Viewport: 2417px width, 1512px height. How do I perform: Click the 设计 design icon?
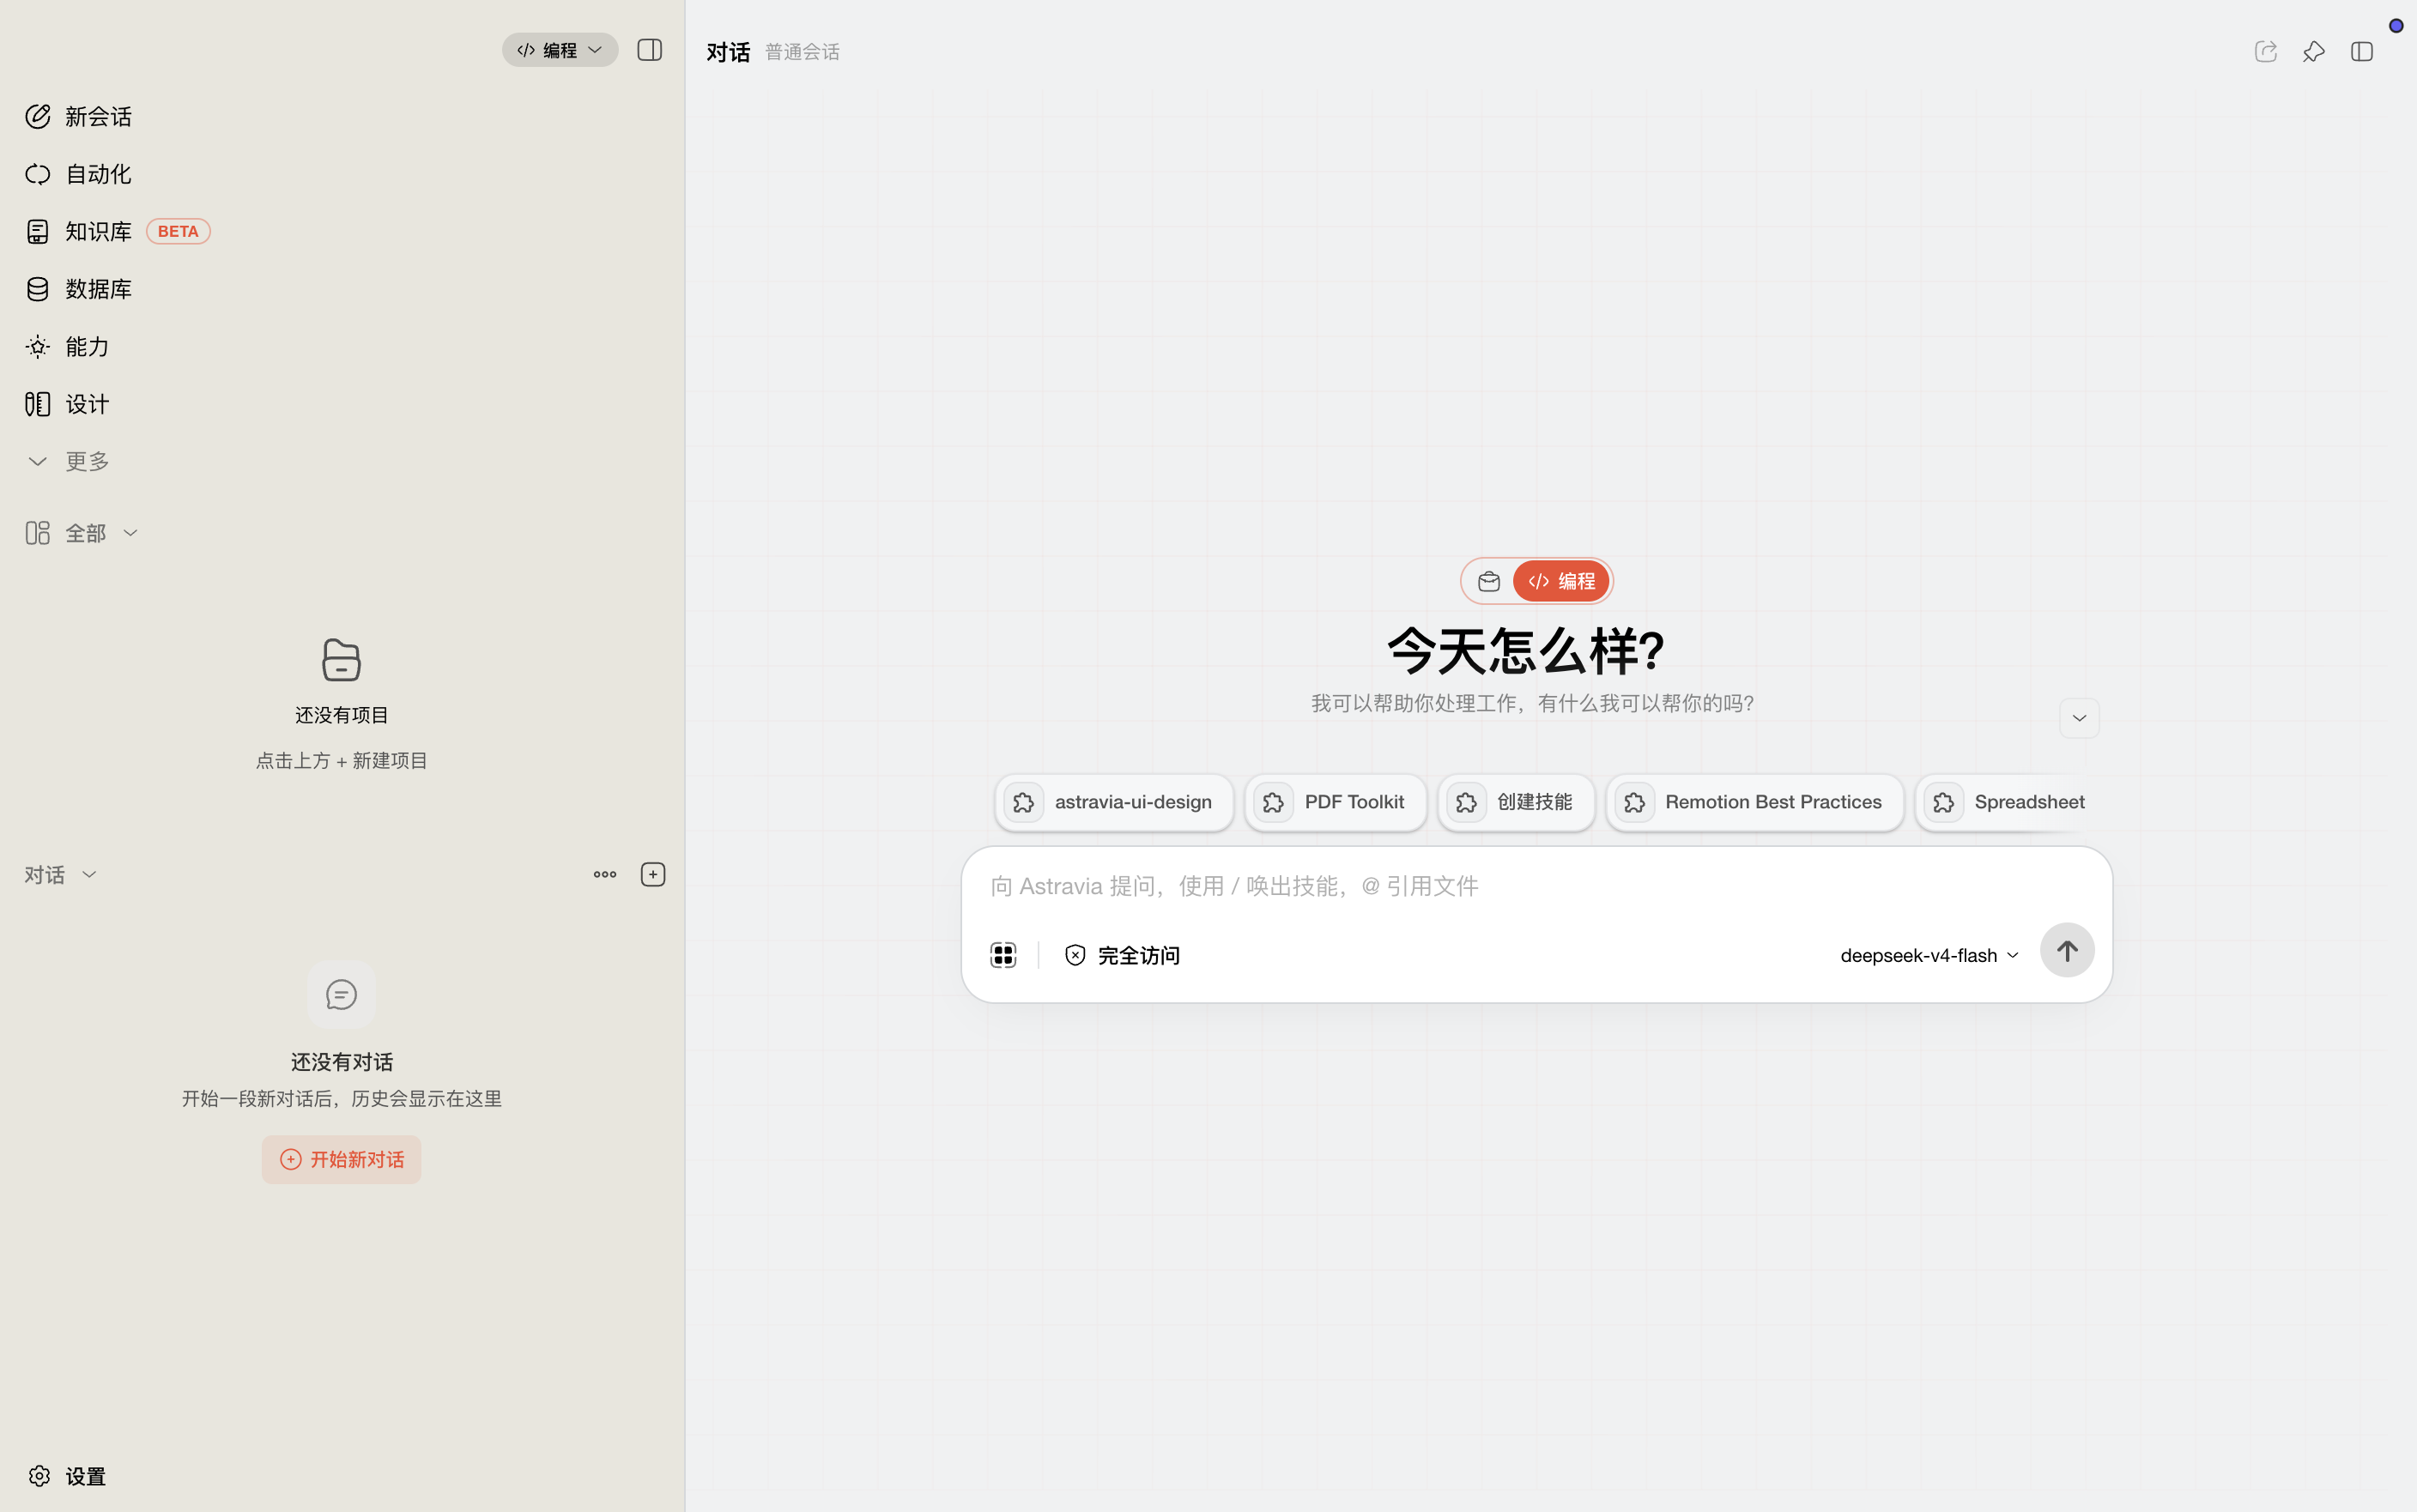click(38, 404)
